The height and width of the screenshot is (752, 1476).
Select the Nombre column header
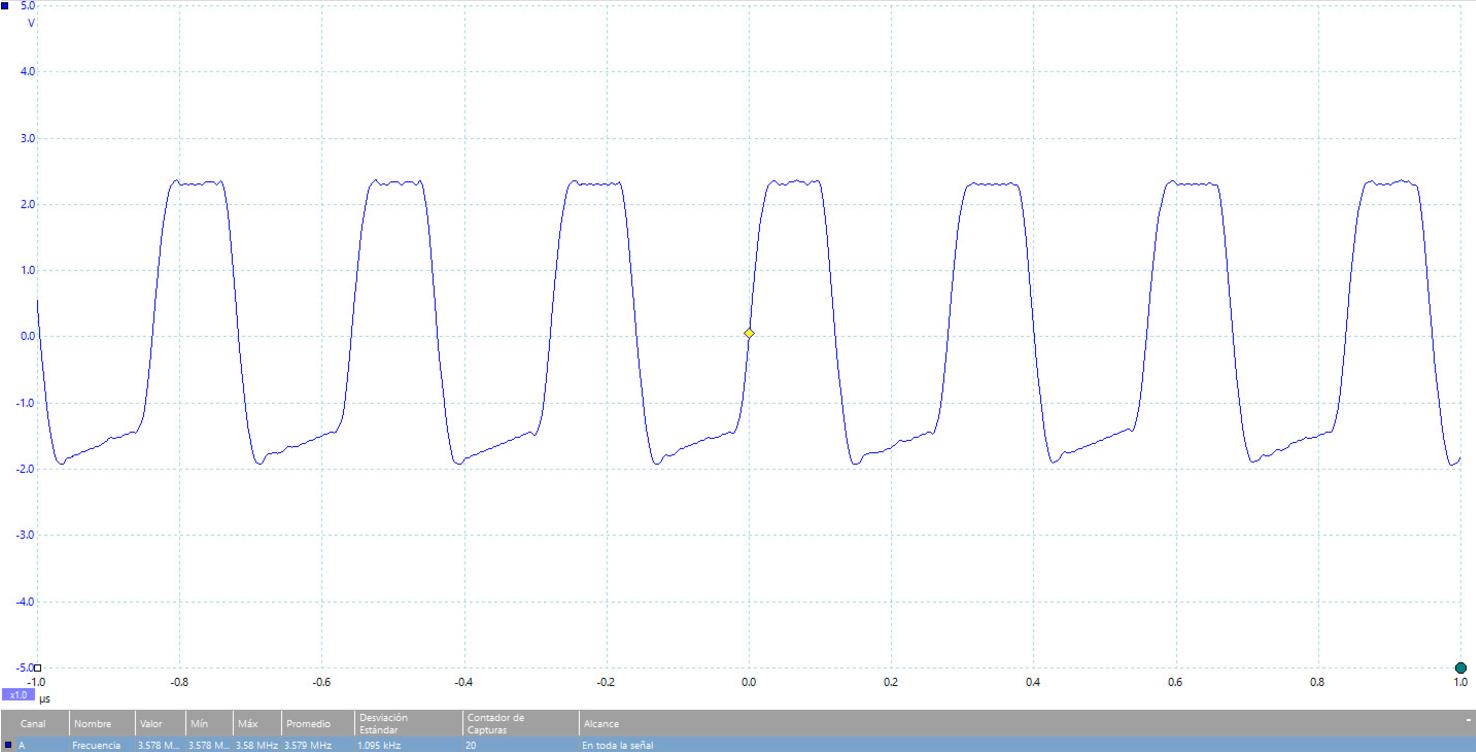tap(88, 723)
